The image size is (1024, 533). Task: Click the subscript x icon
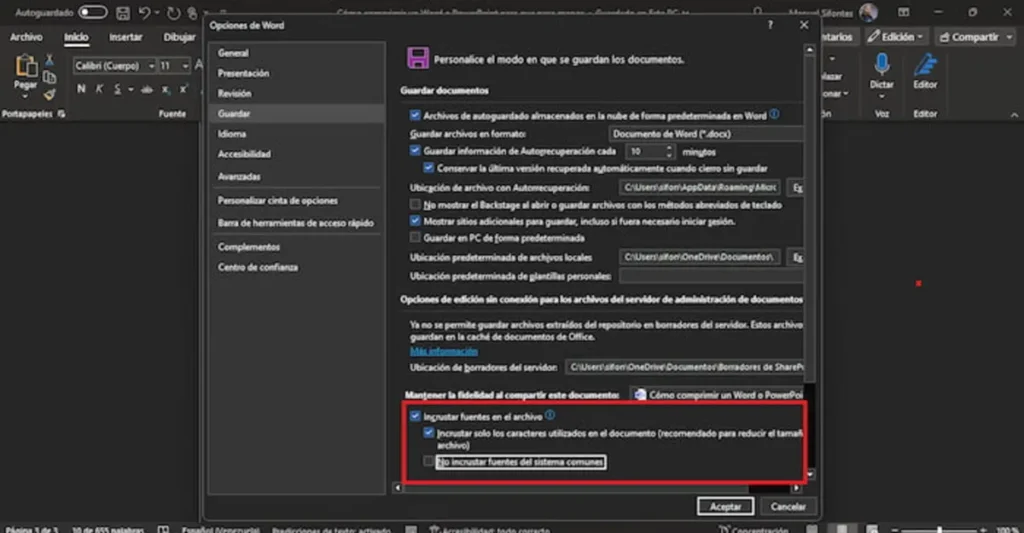[166, 89]
